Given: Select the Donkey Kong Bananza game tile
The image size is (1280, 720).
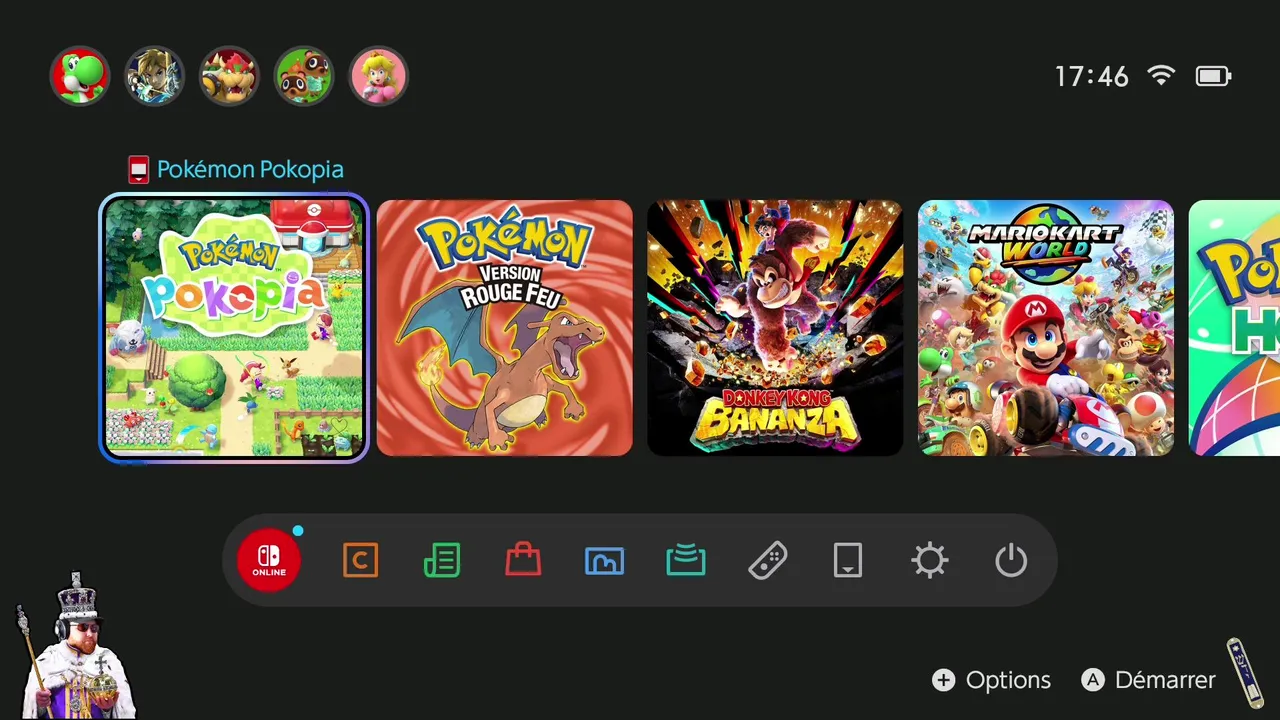Looking at the screenshot, I should click(775, 328).
